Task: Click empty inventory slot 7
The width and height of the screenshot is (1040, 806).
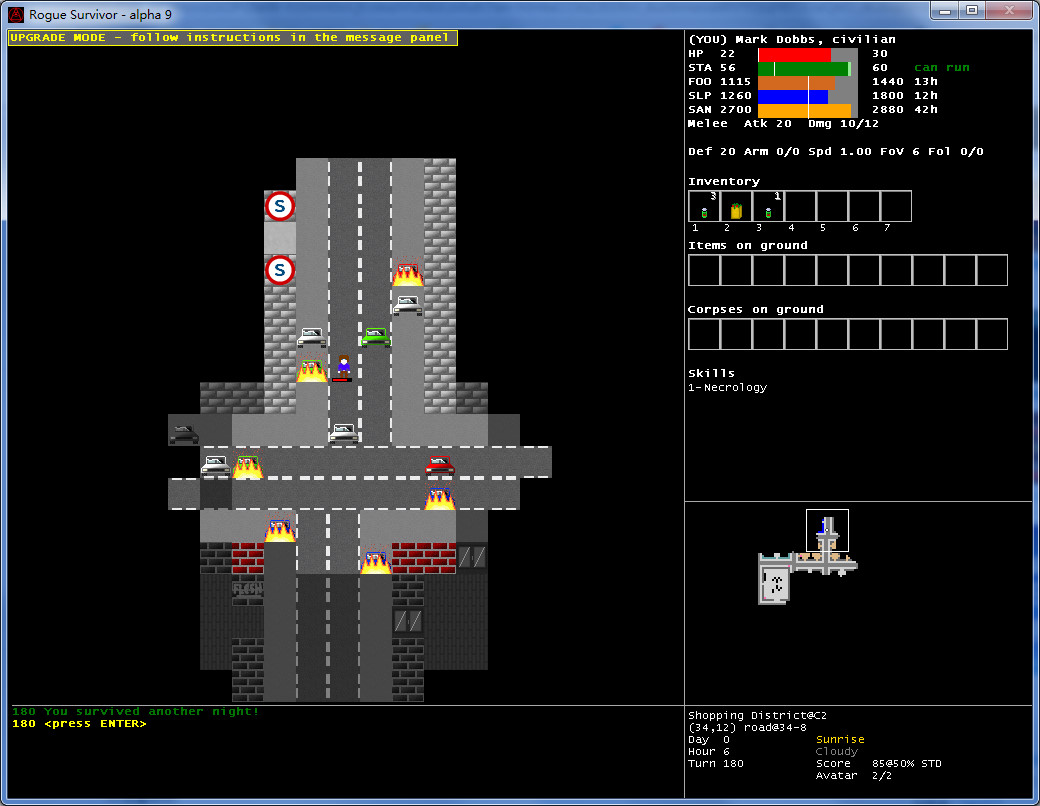Action: pyautogui.click(x=895, y=207)
